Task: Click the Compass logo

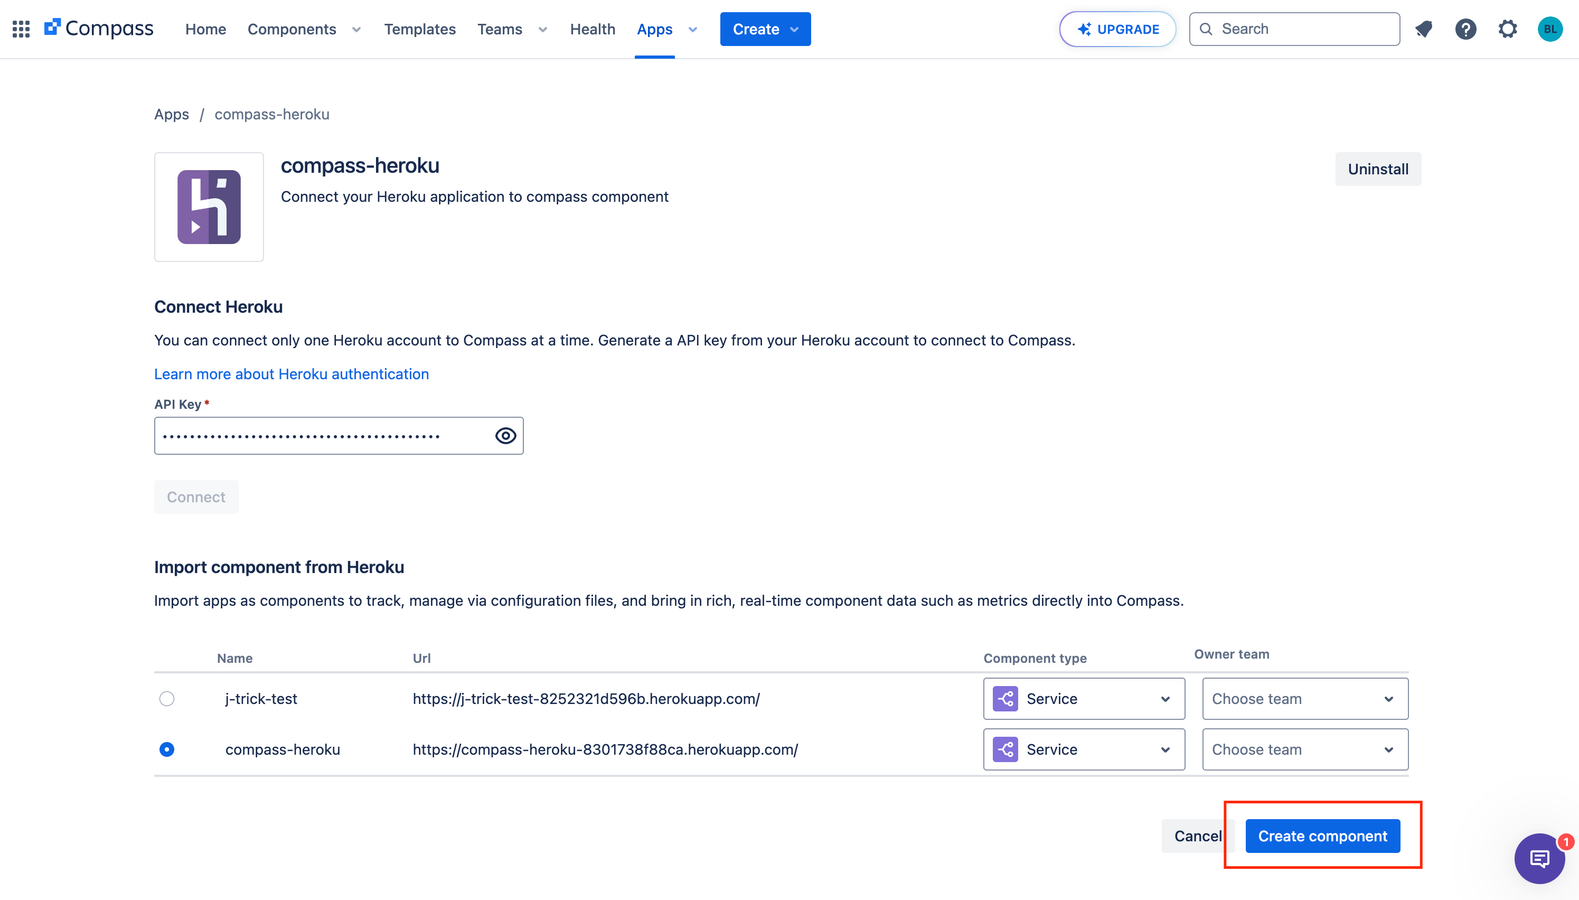Action: coord(99,29)
